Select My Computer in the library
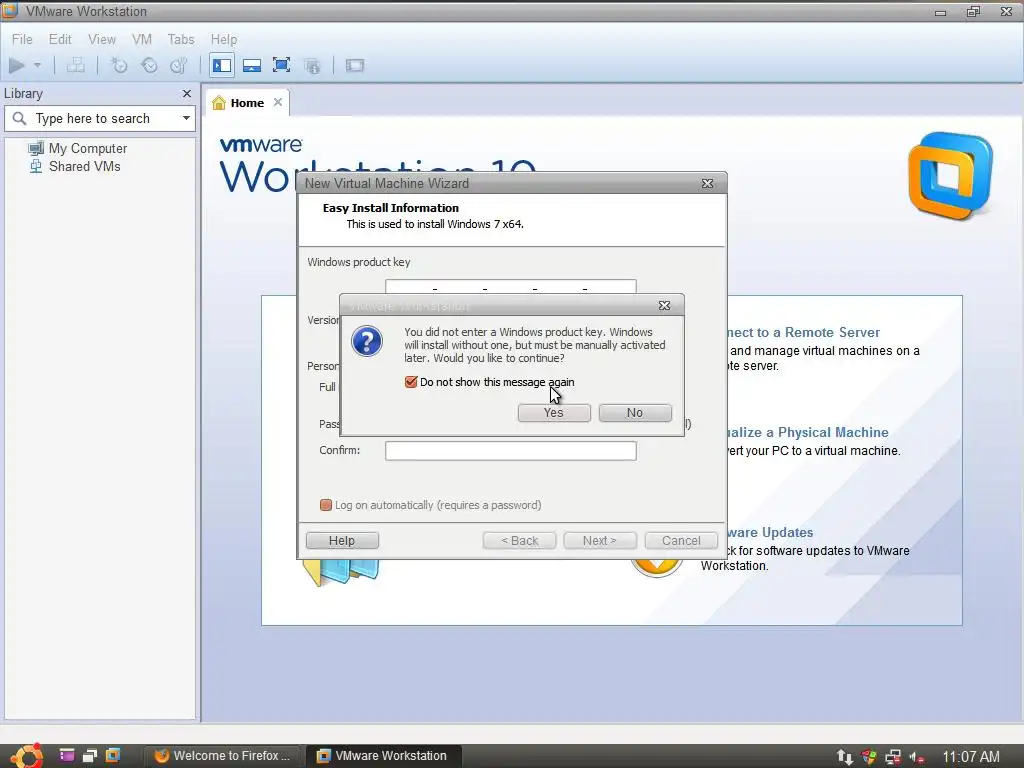 (x=88, y=148)
